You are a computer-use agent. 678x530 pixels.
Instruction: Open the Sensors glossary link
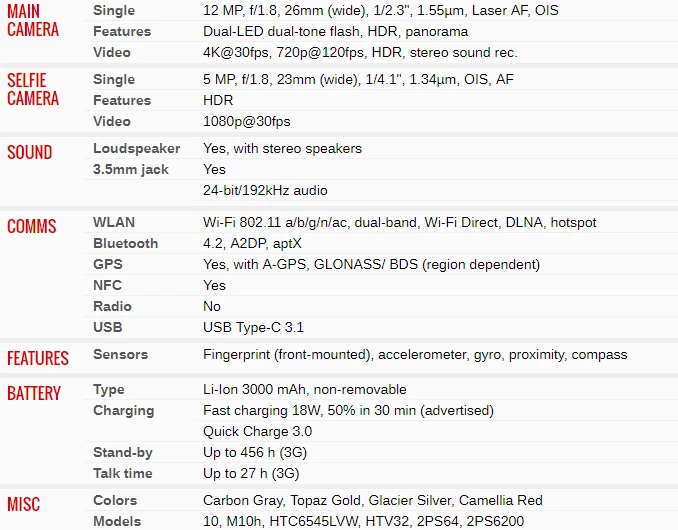tap(120, 354)
